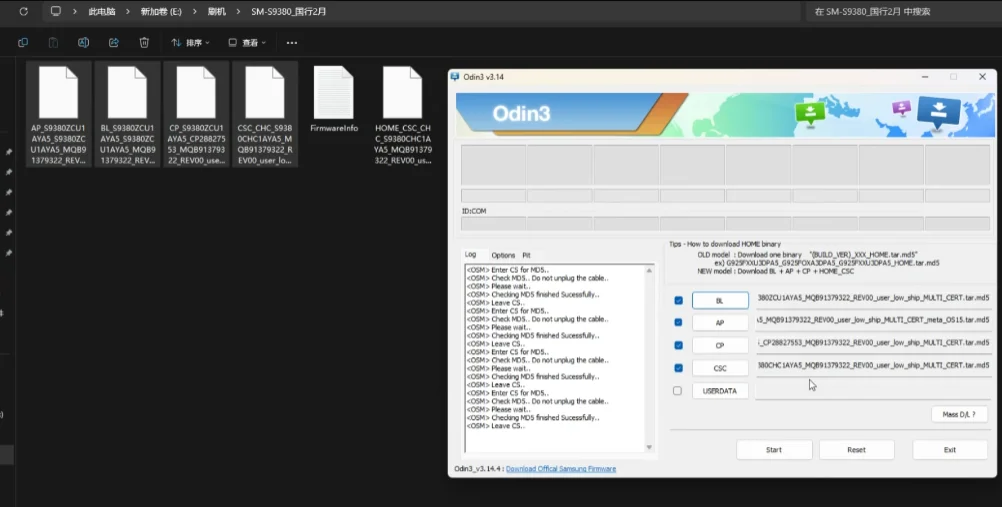Screen dimensions: 1002x507
Task: Click the CSC file button in Odin
Action: pyautogui.click(x=720, y=368)
